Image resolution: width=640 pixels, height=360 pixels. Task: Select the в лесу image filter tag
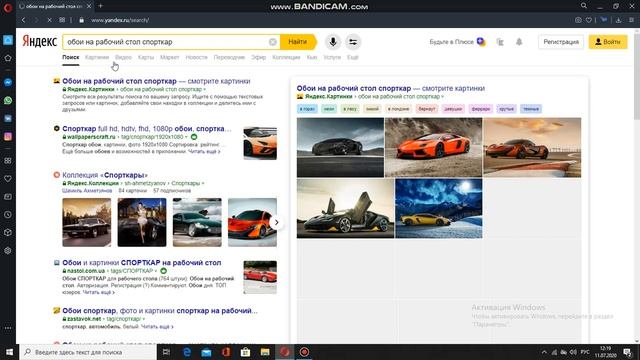click(x=350, y=109)
